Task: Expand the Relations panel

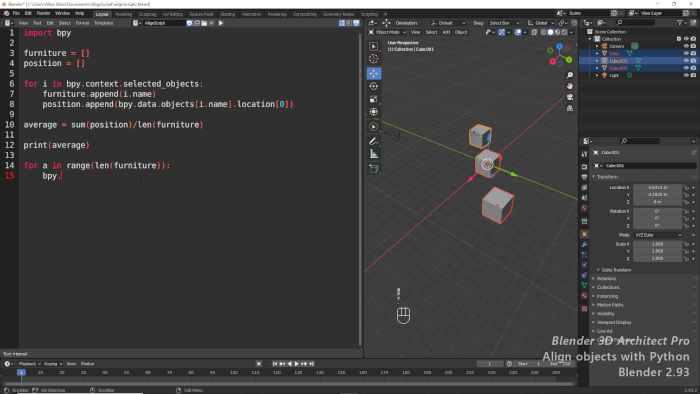Action: 606,278
